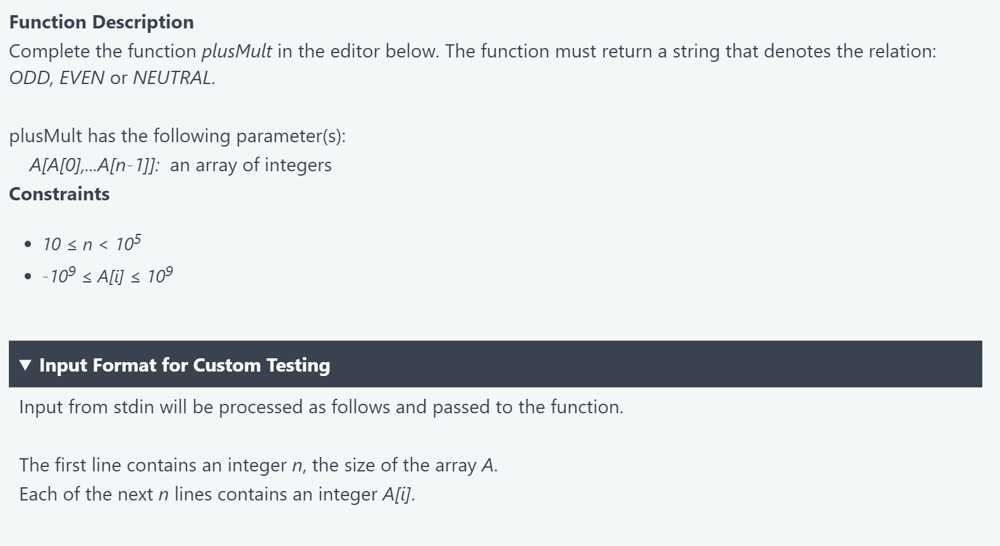Click the italic word EVEN
The image size is (1000, 546).
tap(82, 78)
